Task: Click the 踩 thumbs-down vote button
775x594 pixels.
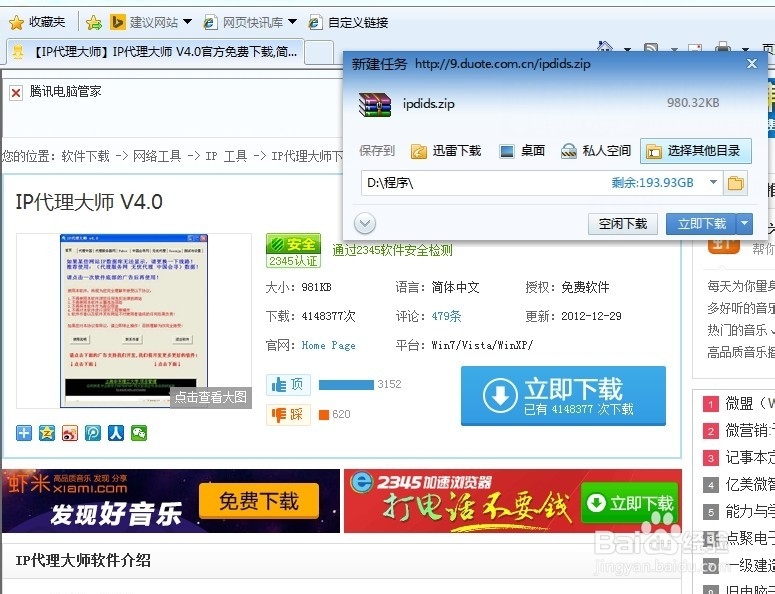Action: click(x=288, y=415)
